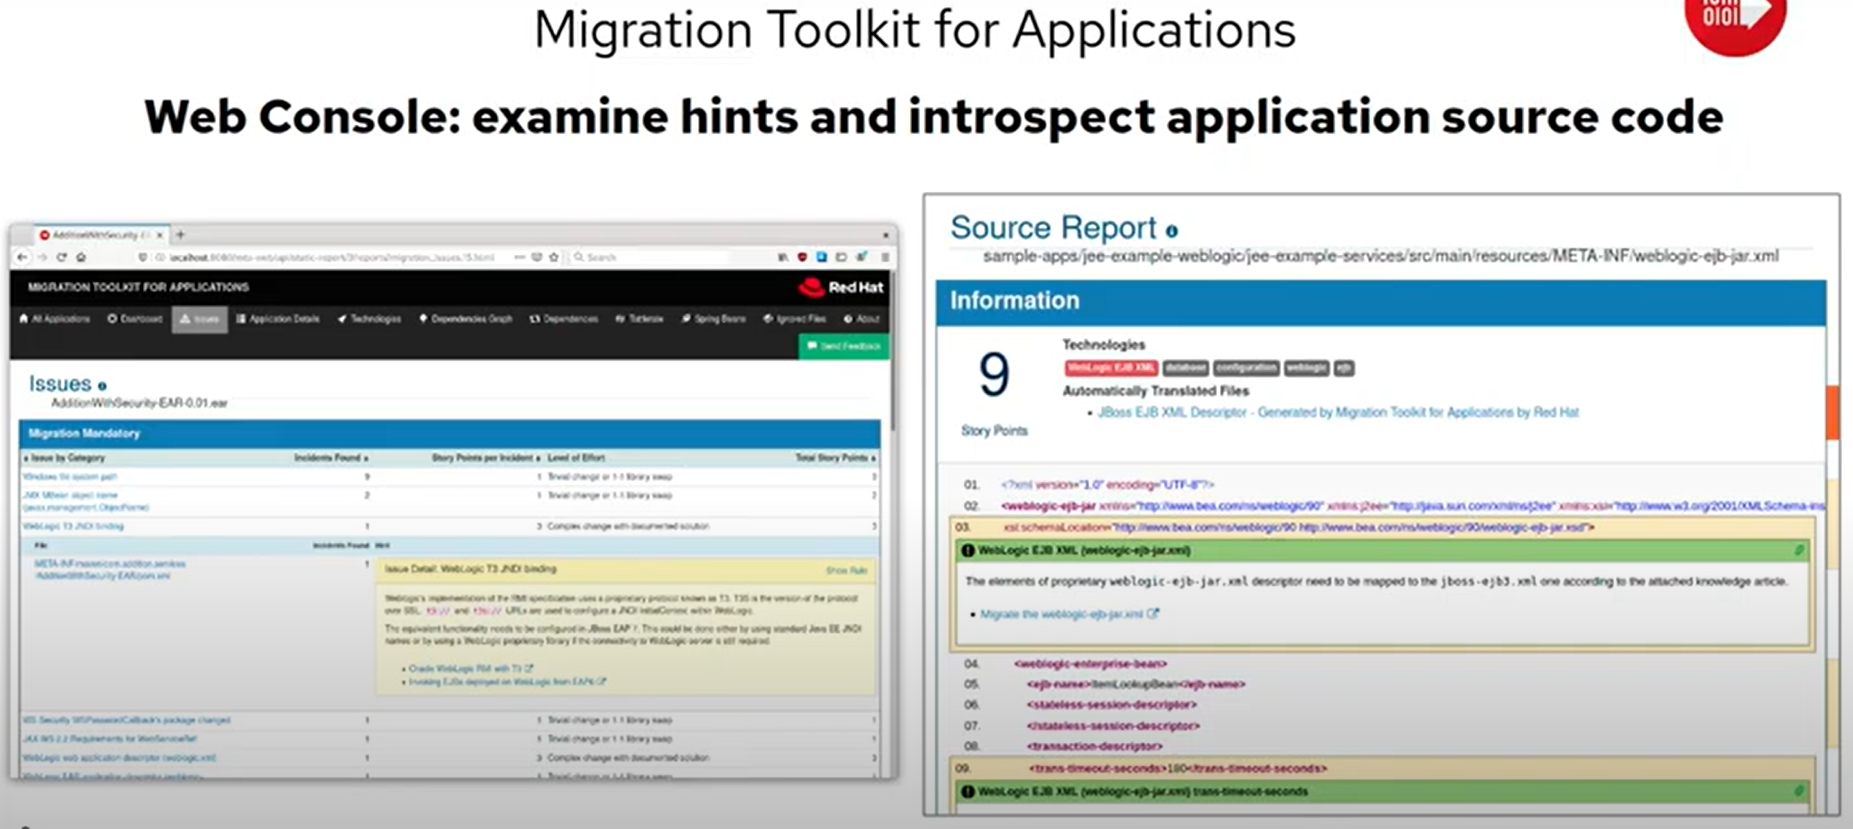Sort by Story Points per Incident column

pyautogui.click(x=486, y=458)
